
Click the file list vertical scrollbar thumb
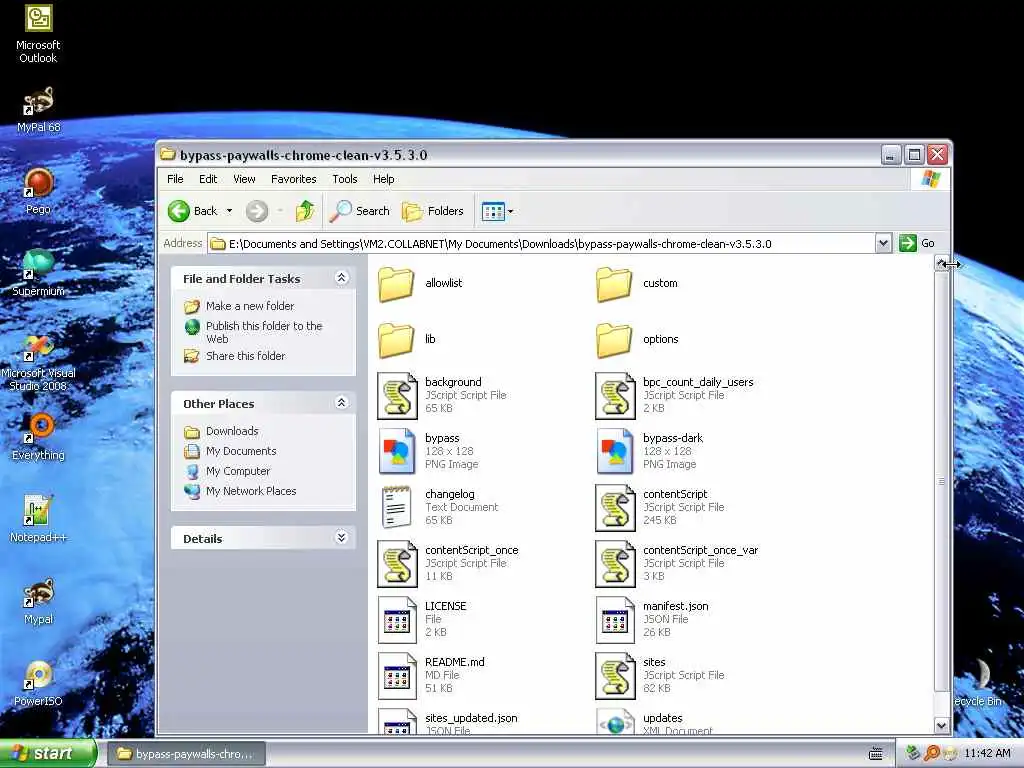[941, 482]
